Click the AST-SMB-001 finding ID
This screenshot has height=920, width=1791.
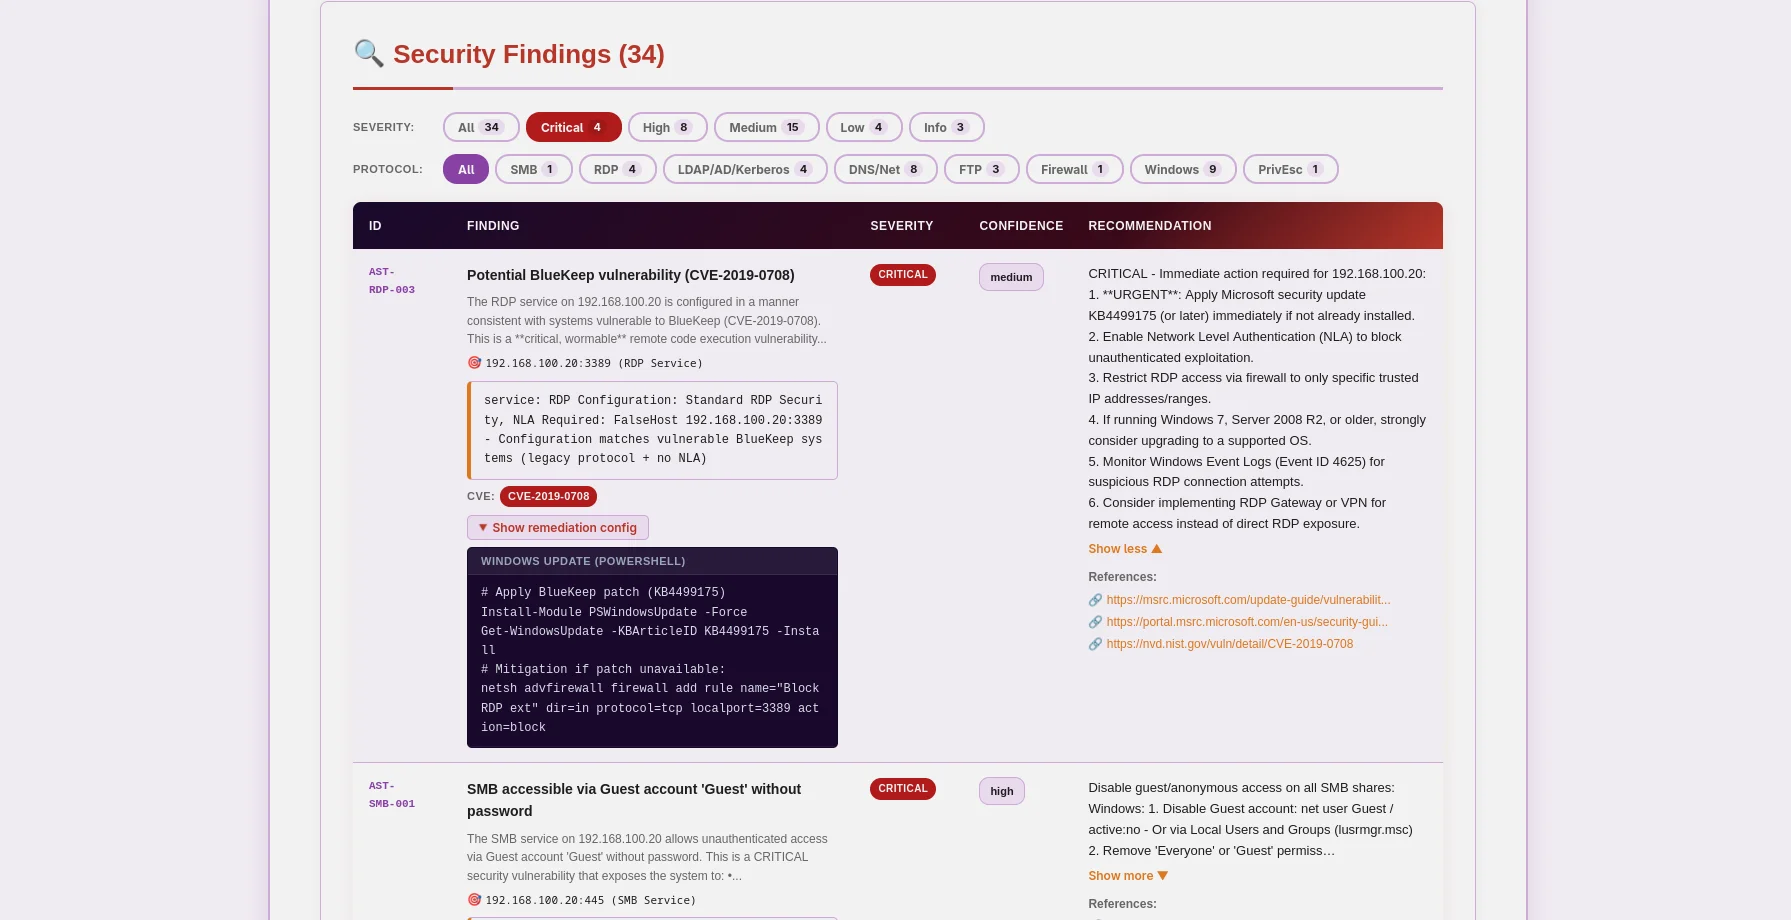tap(392, 795)
